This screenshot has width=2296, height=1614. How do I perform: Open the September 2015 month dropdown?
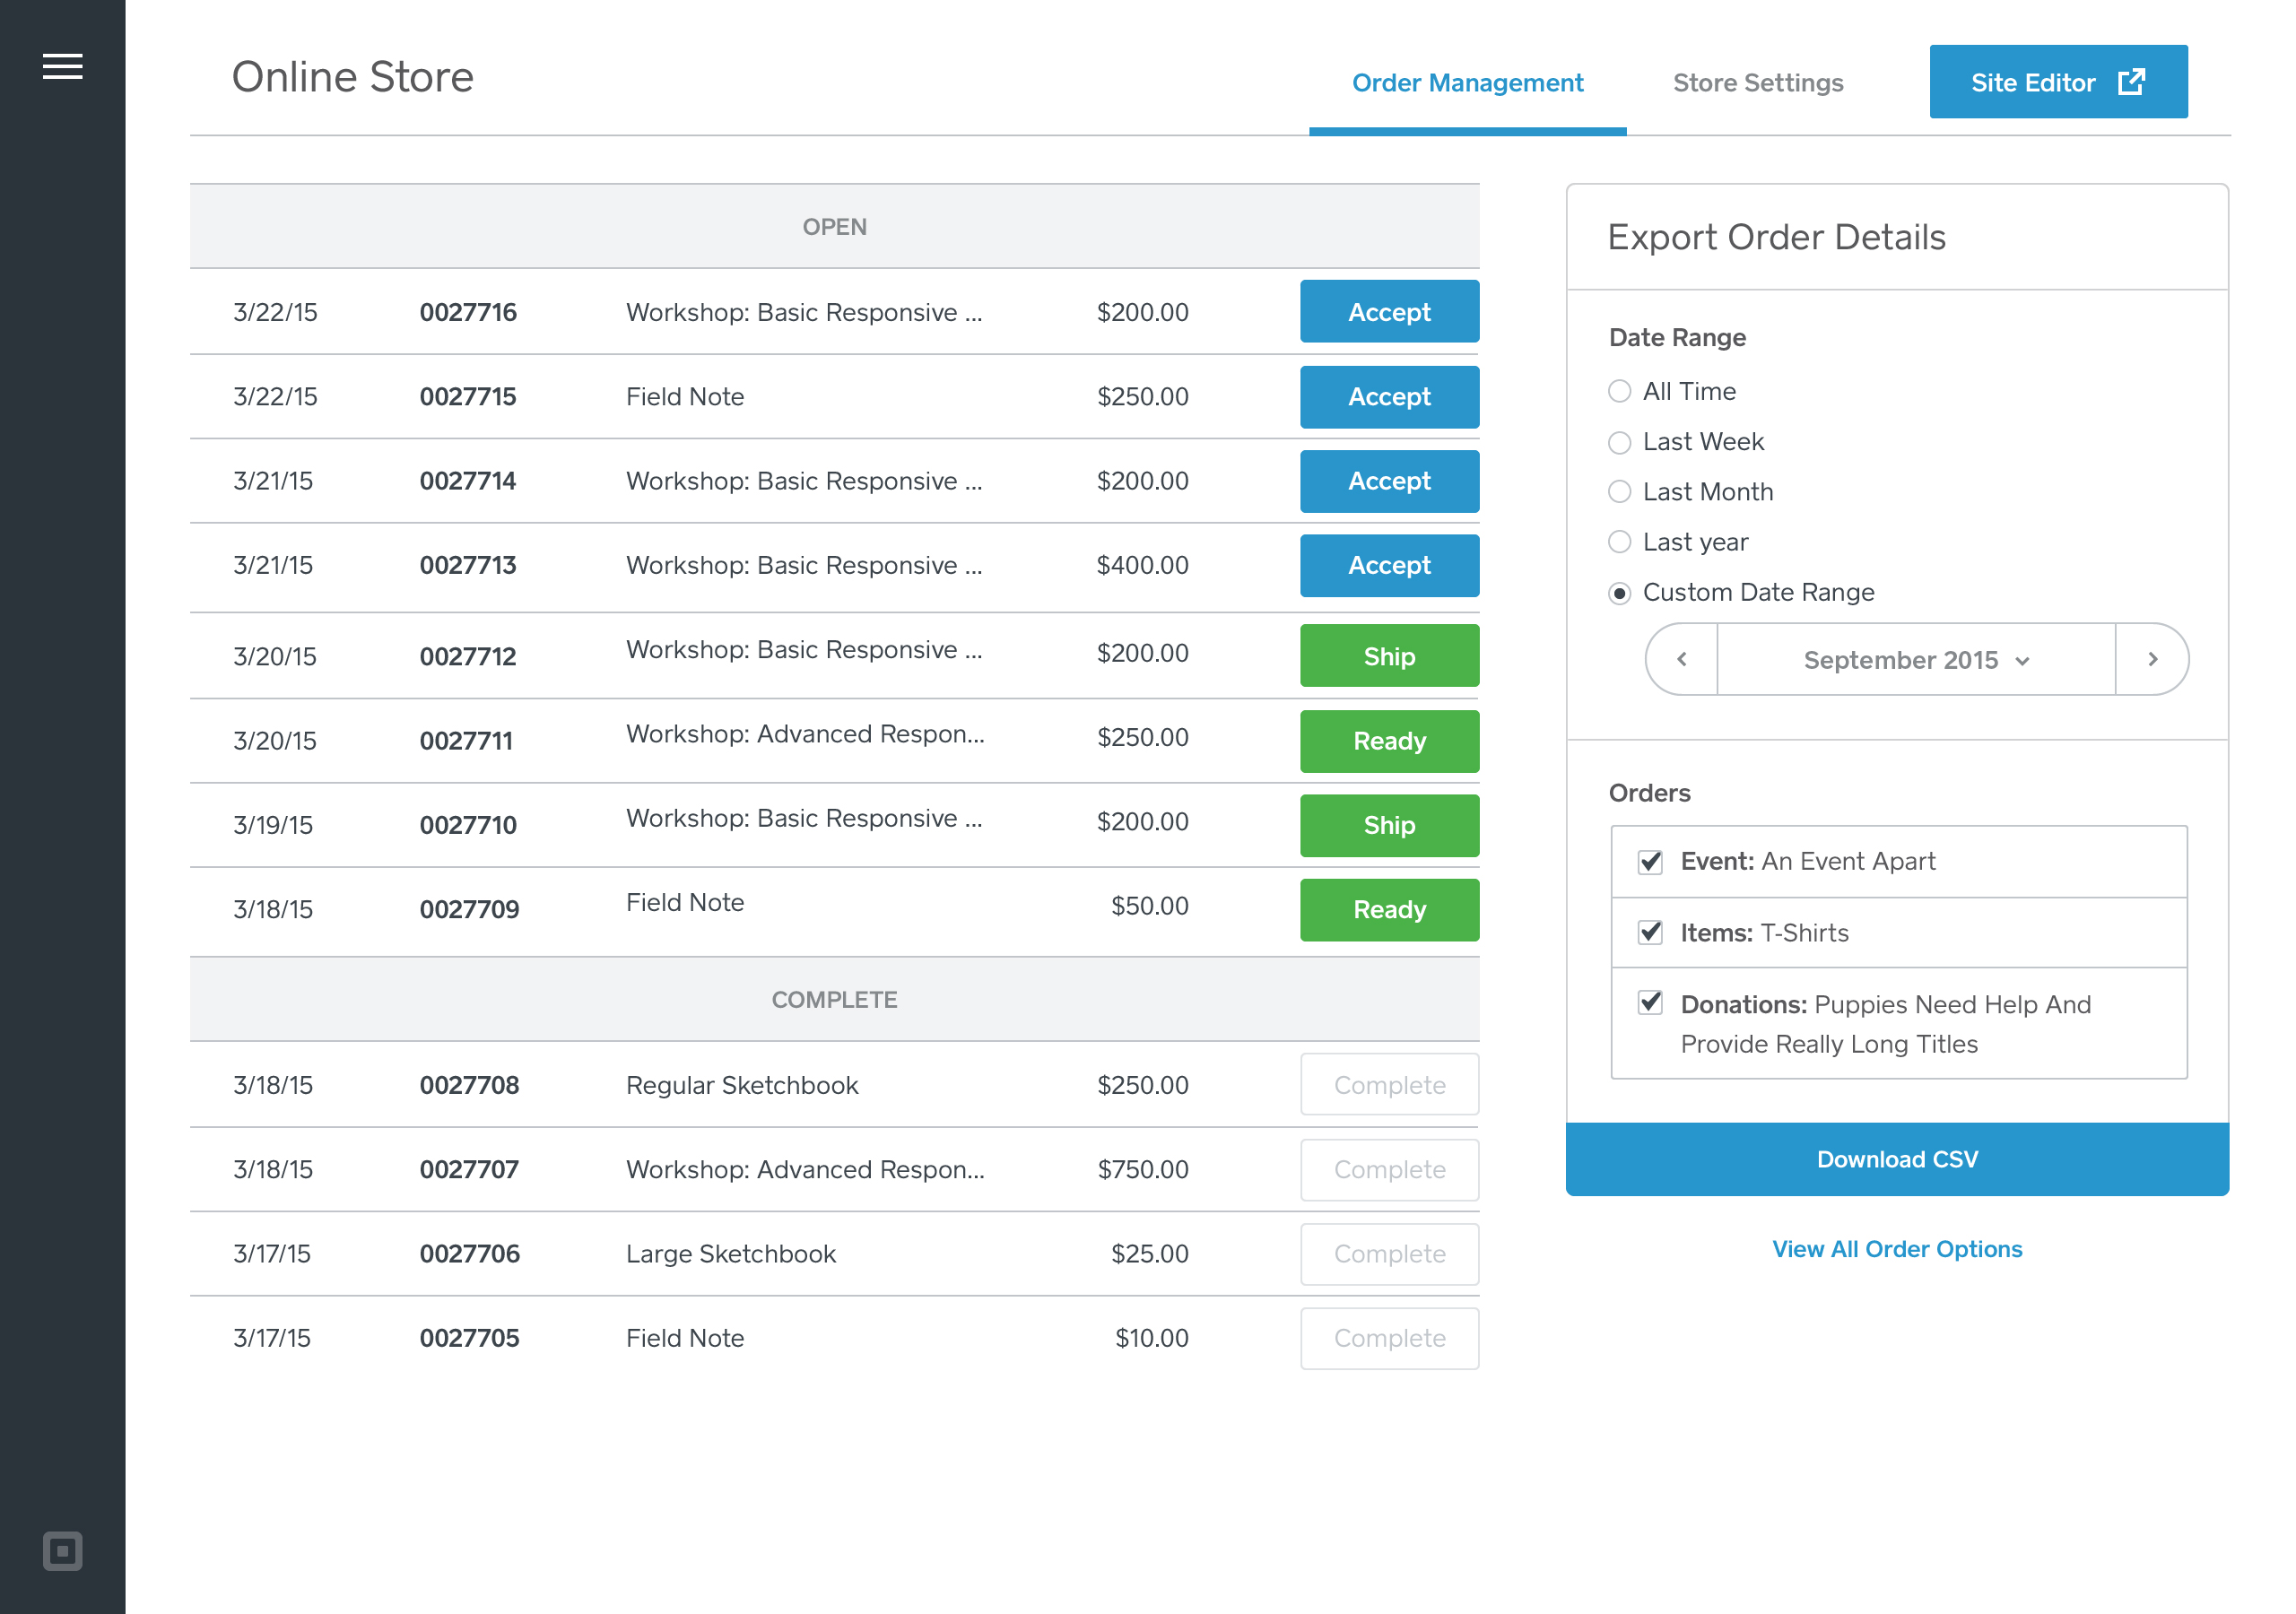[x=1915, y=660]
